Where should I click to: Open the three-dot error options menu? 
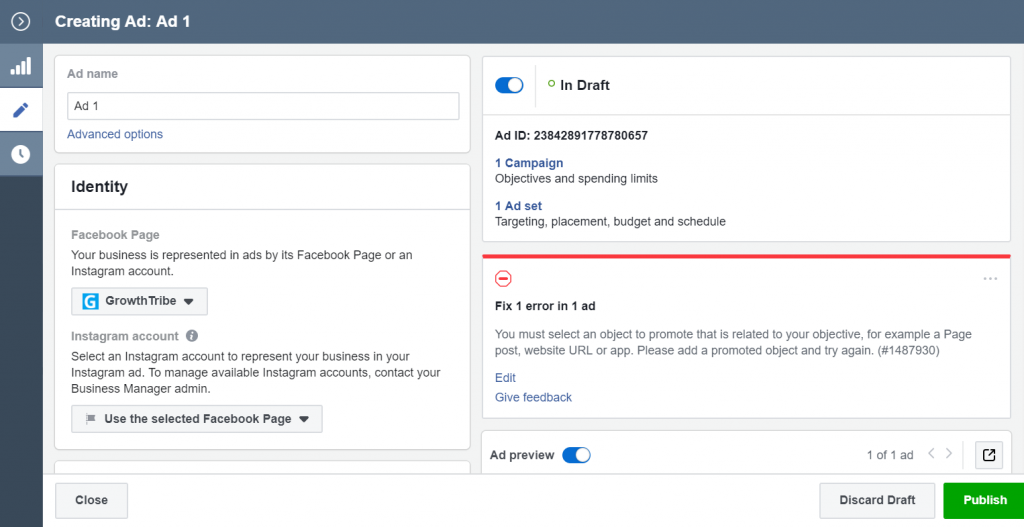click(990, 279)
